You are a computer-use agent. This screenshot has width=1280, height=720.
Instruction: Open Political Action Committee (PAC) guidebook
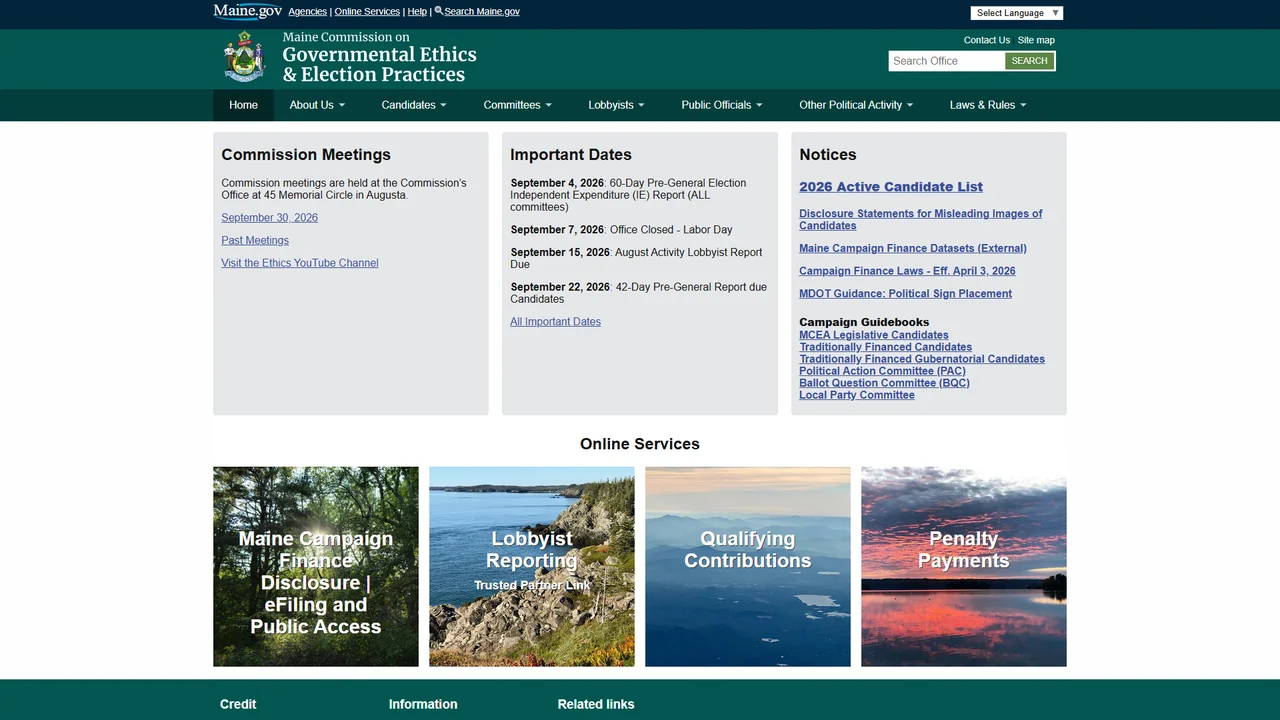pyautogui.click(x=882, y=371)
